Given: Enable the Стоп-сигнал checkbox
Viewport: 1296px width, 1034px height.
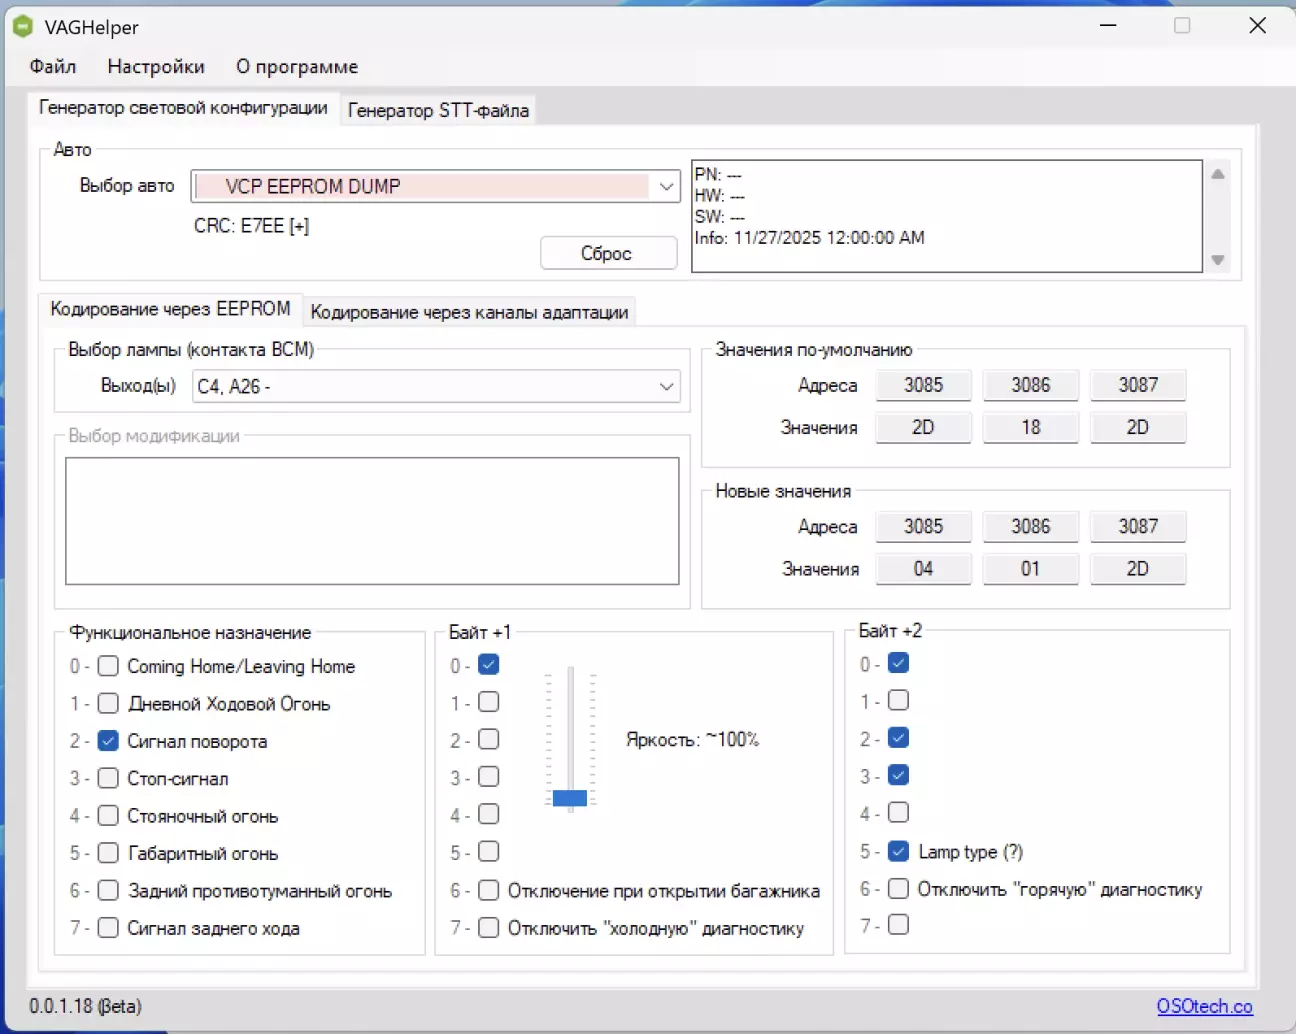Looking at the screenshot, I should [x=108, y=778].
